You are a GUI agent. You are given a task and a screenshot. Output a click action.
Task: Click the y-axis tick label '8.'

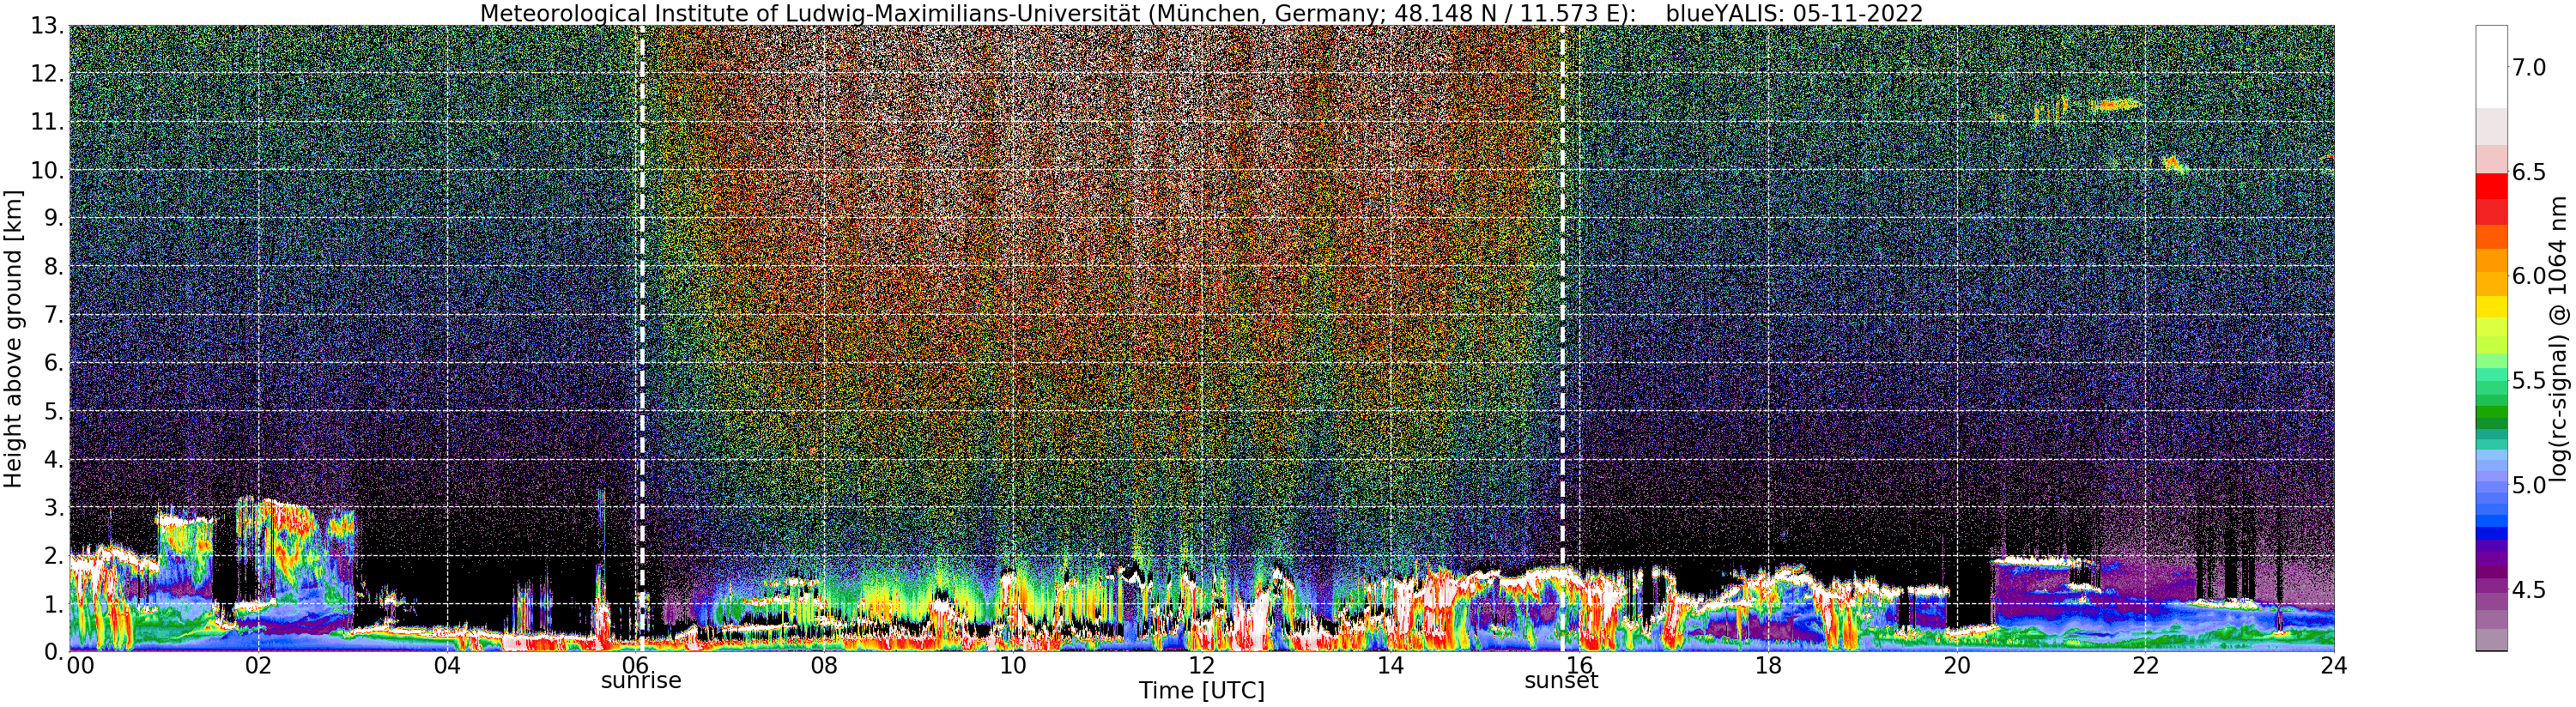[x=54, y=266]
